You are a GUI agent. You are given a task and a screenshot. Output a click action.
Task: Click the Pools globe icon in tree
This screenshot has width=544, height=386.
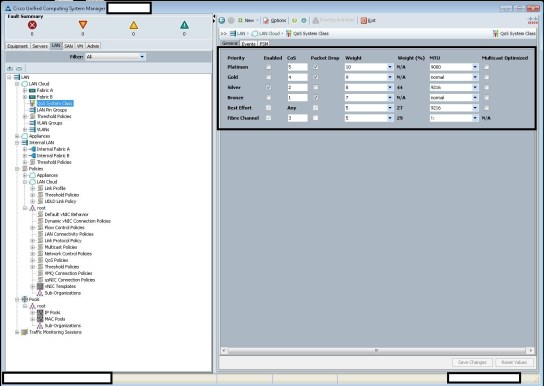click(25, 299)
